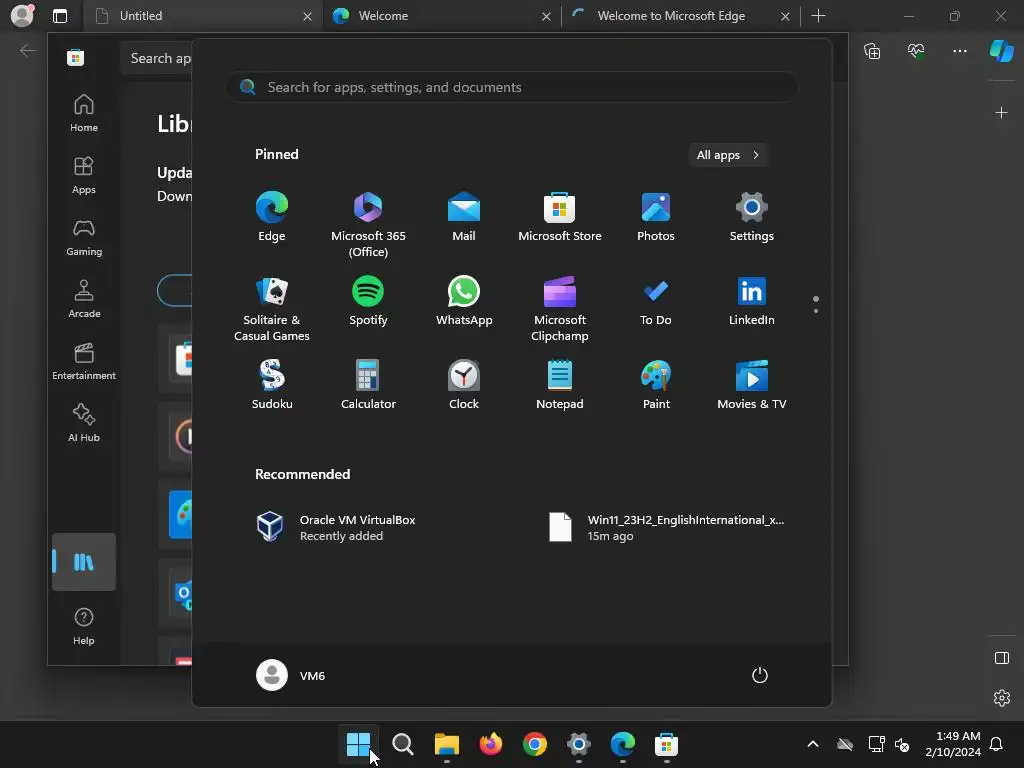Launch the Photos app
Image resolution: width=1024 pixels, height=768 pixels.
pyautogui.click(x=656, y=217)
